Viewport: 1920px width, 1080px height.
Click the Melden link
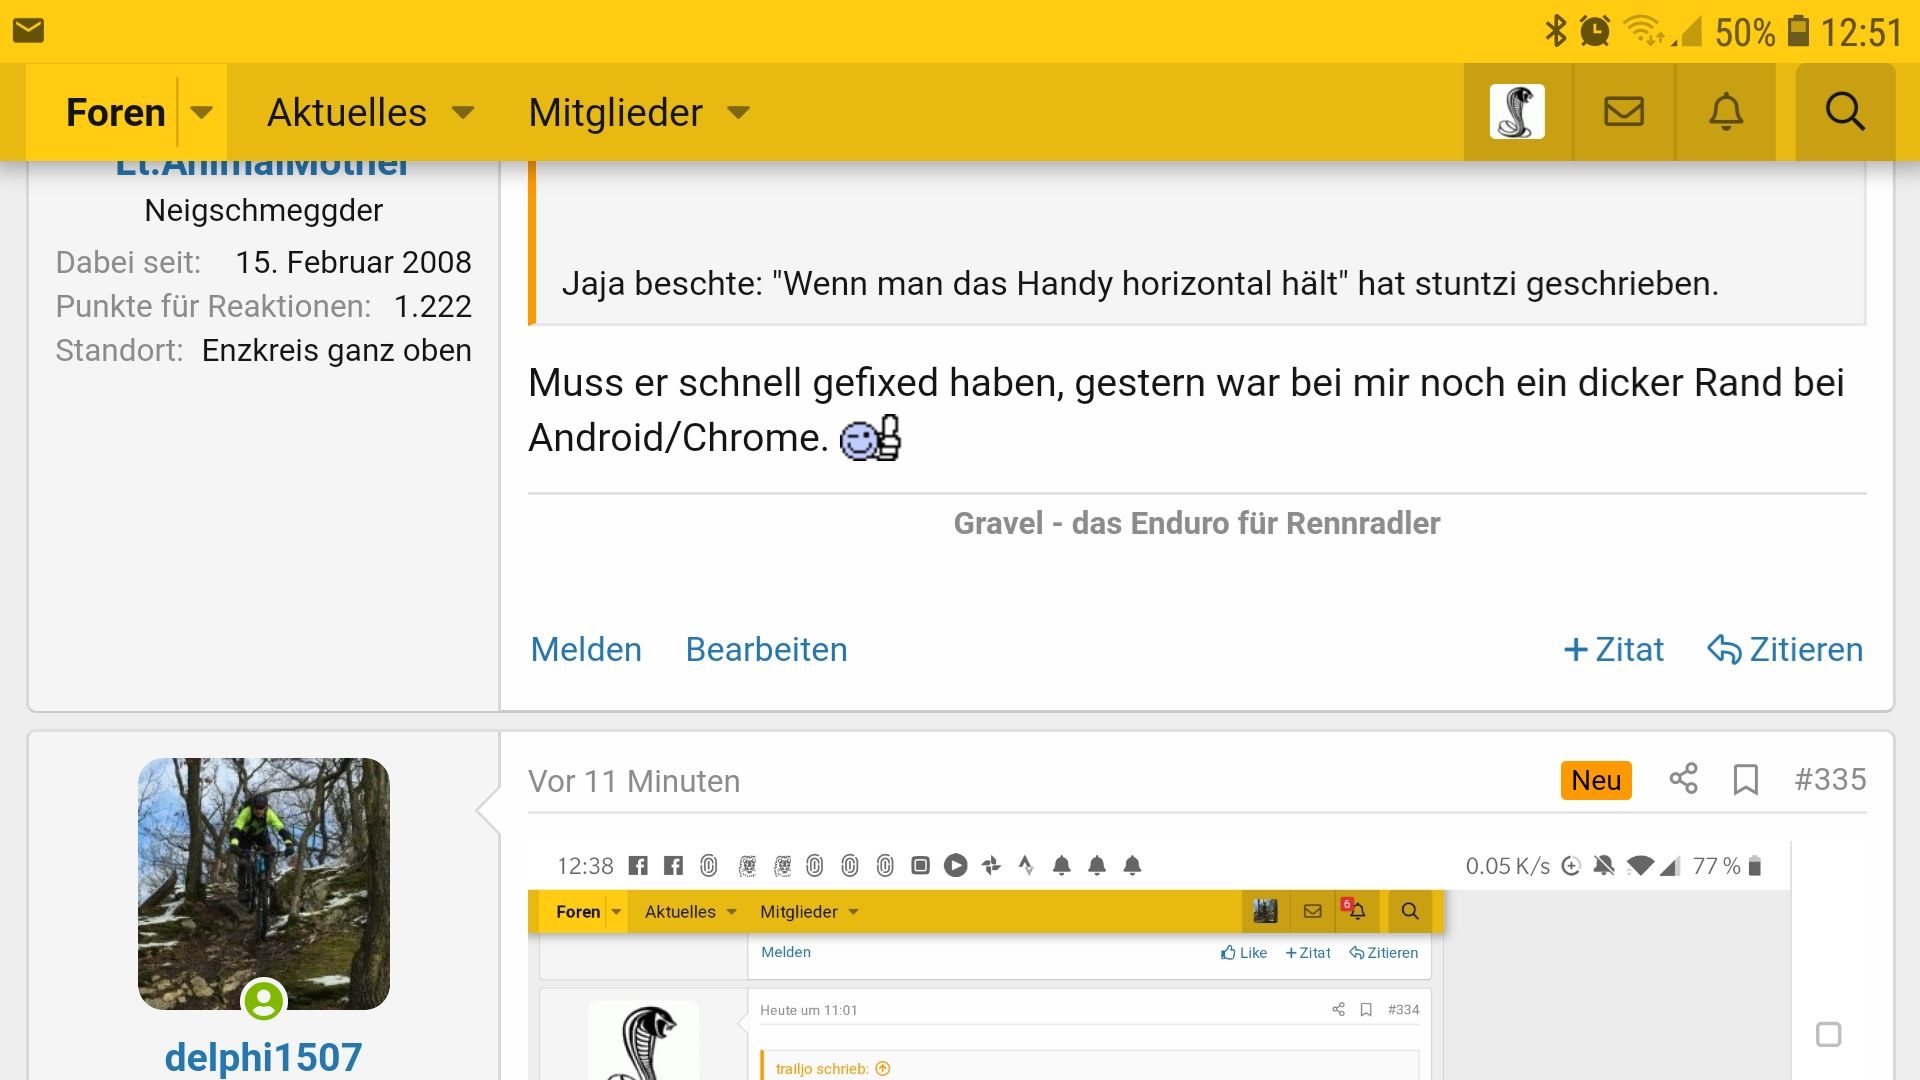(x=586, y=650)
